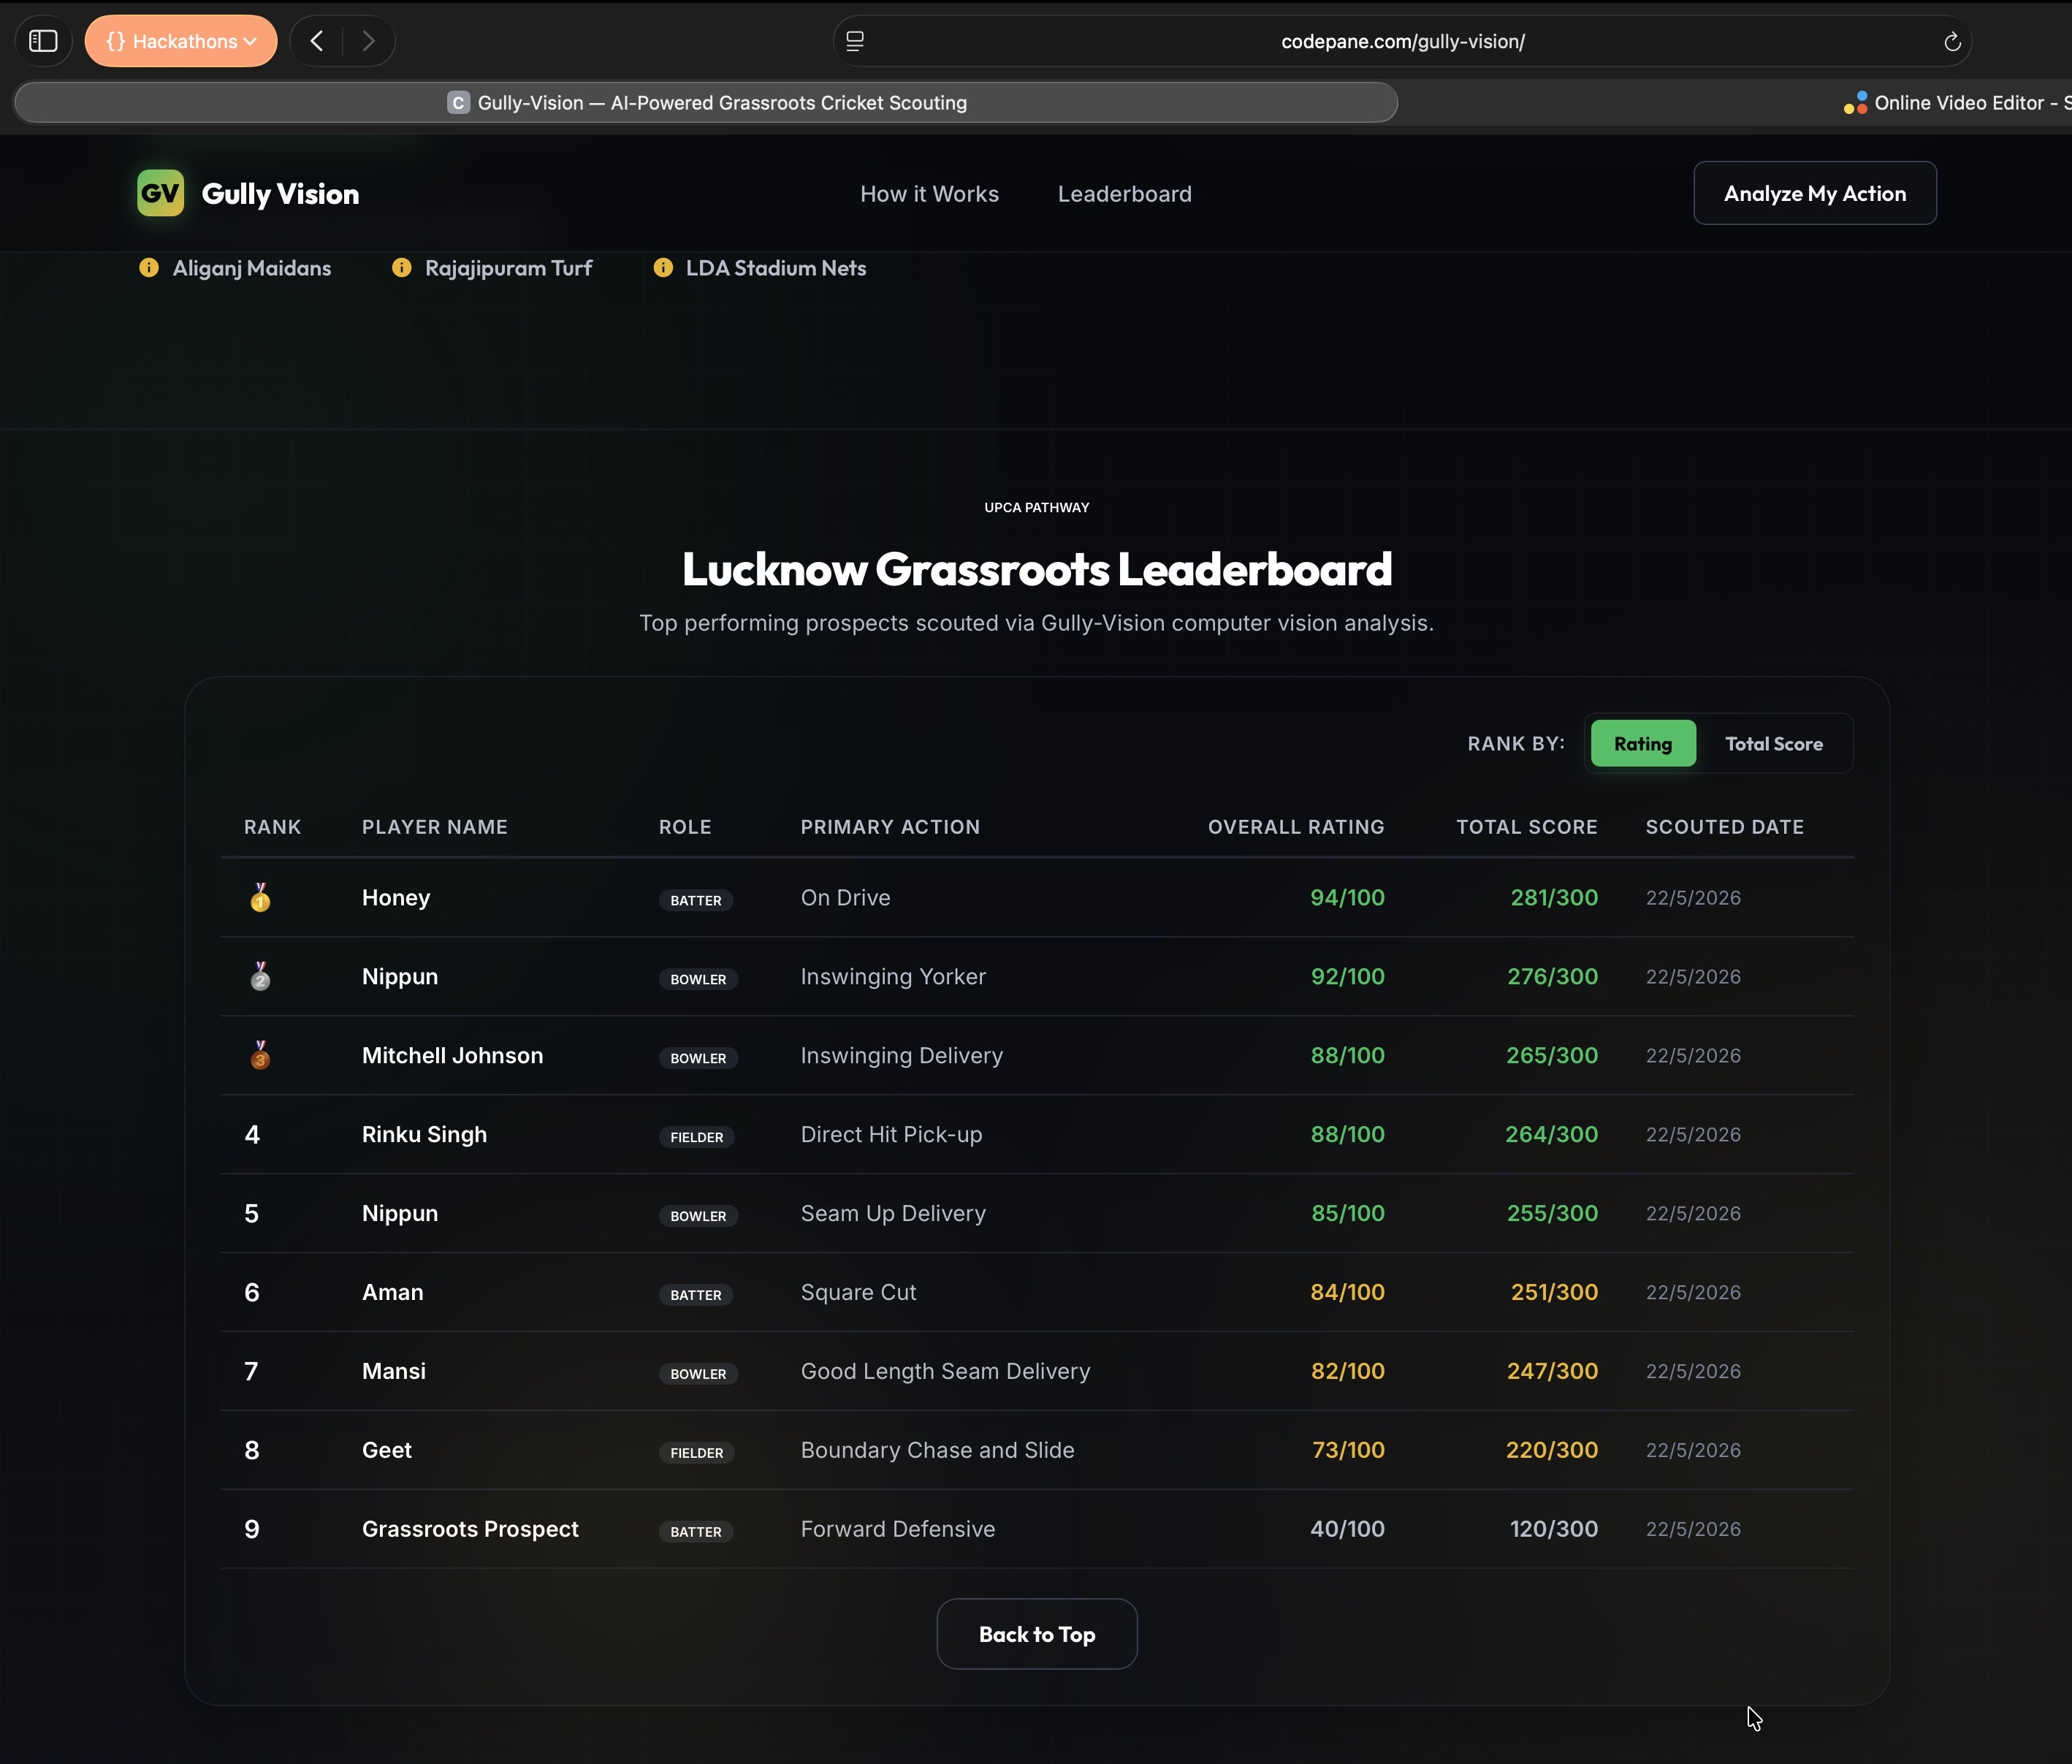Click the 40/100 overall rating value
Viewport: 2072px width, 1764px height.
click(1347, 1529)
